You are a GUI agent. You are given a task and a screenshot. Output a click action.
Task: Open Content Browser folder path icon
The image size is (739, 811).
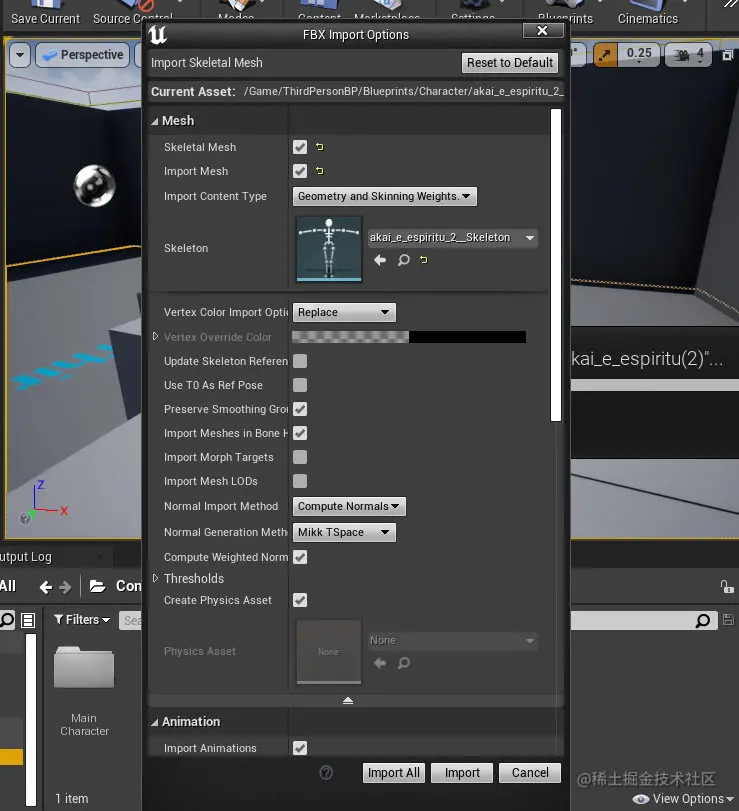(98, 586)
